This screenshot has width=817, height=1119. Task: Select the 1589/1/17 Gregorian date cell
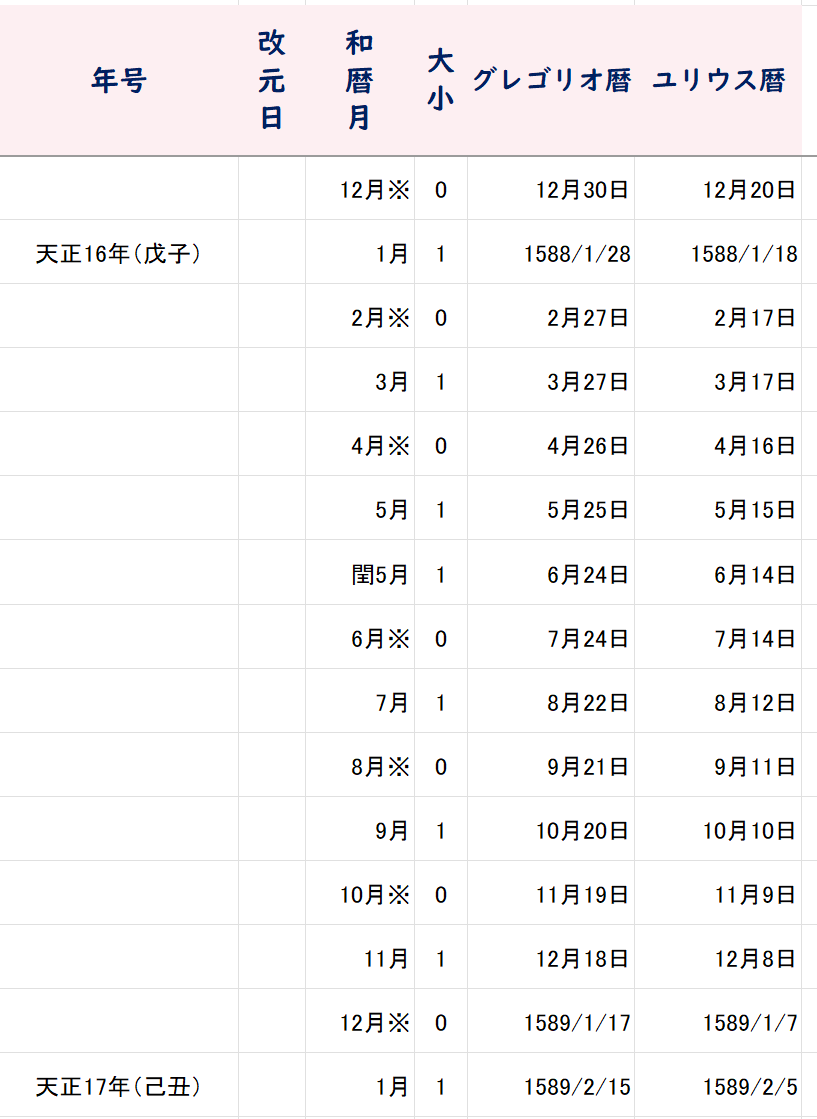coord(551,1021)
